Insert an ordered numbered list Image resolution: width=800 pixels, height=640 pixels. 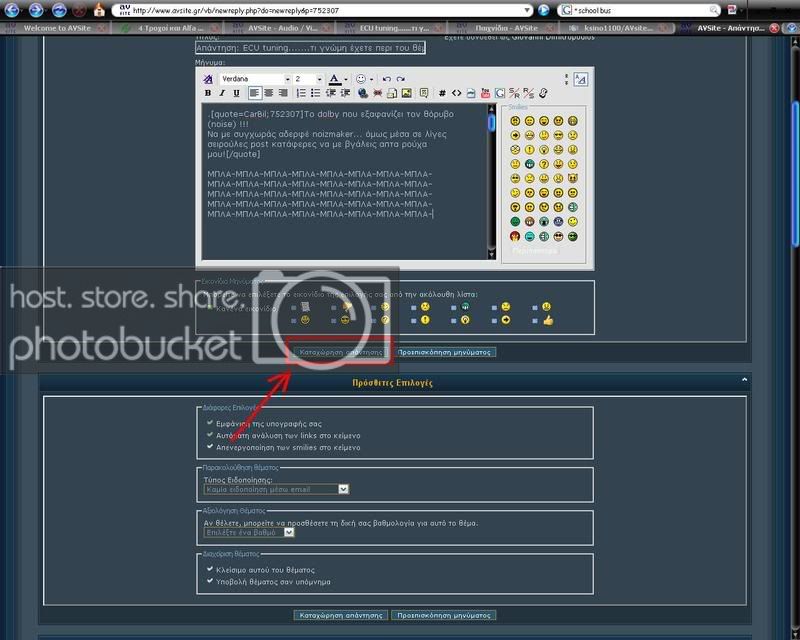point(302,93)
